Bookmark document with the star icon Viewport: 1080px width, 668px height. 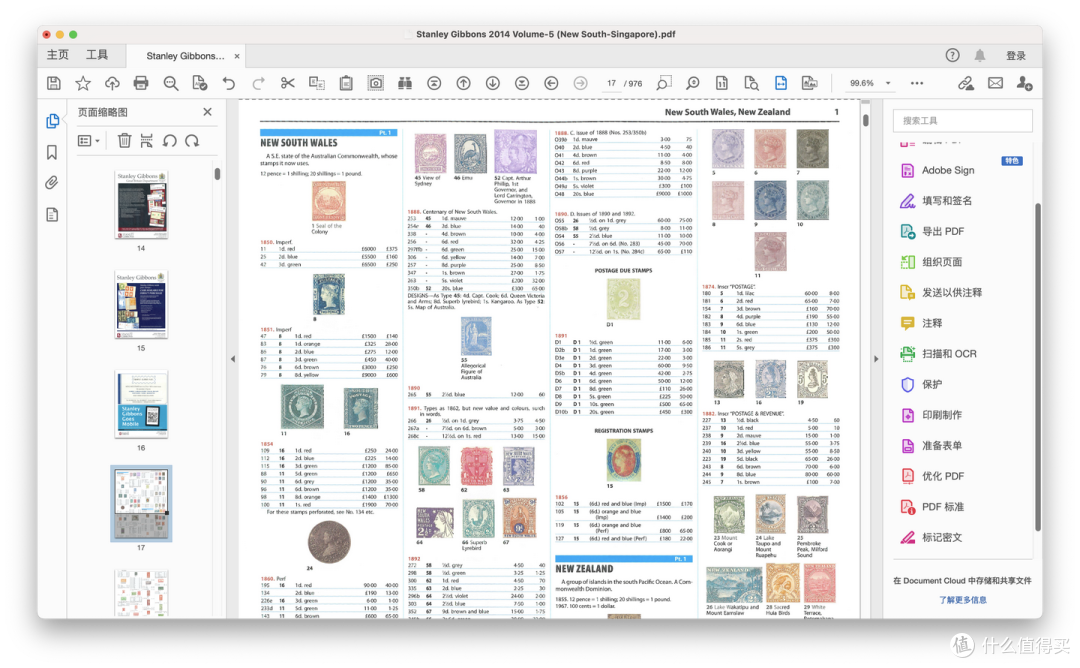tap(83, 83)
